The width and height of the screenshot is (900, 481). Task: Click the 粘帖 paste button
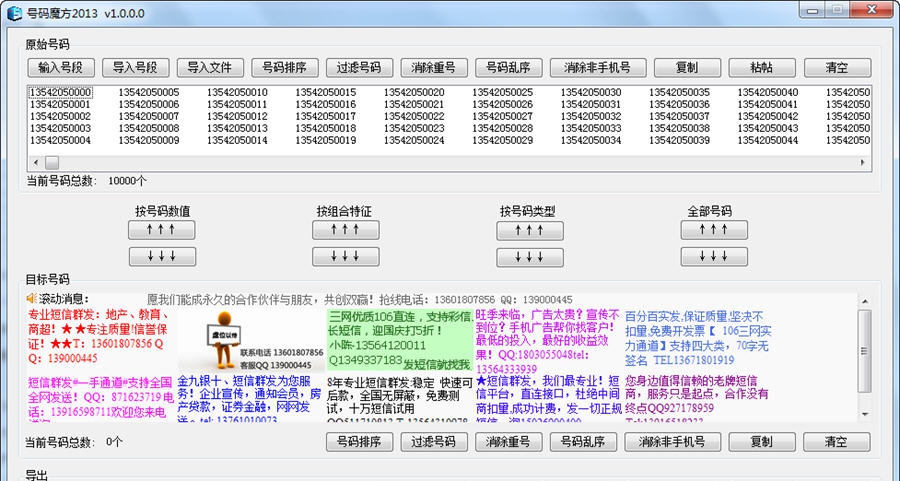pos(762,67)
